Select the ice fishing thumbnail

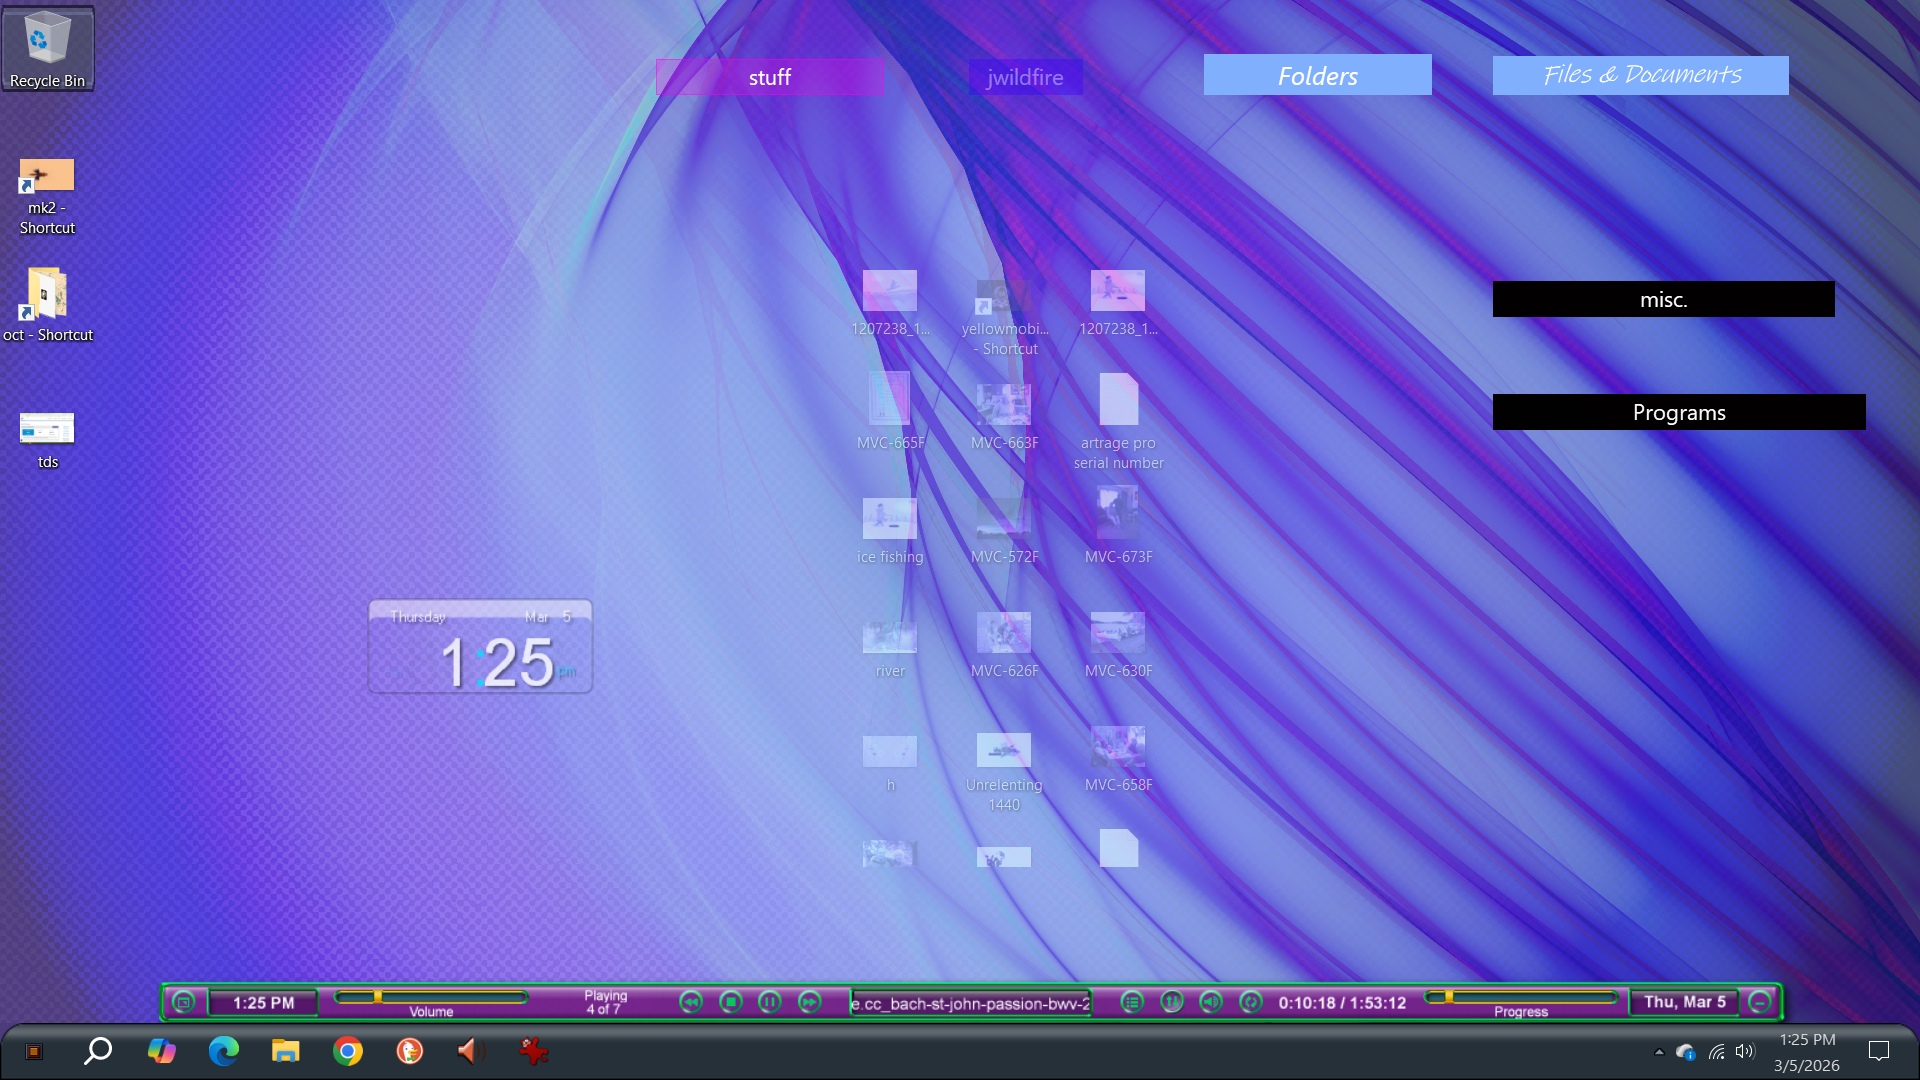[x=889, y=520]
